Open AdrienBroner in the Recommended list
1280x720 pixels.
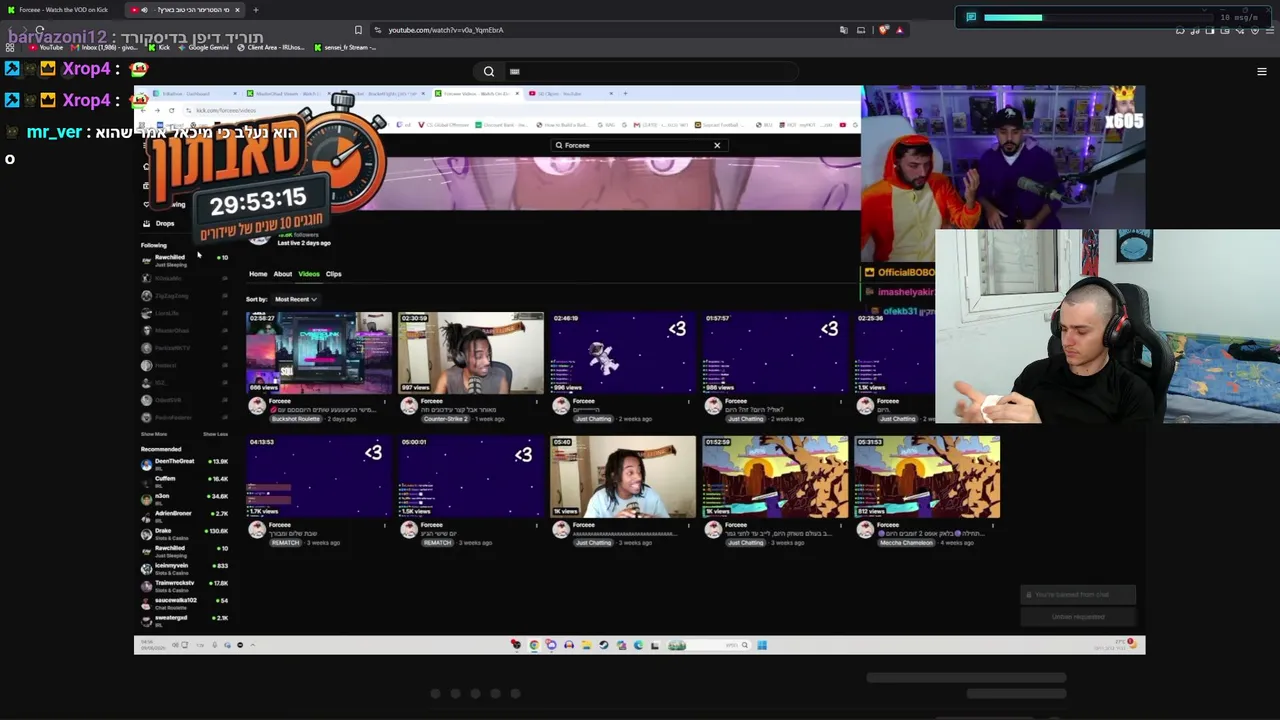(x=185, y=515)
